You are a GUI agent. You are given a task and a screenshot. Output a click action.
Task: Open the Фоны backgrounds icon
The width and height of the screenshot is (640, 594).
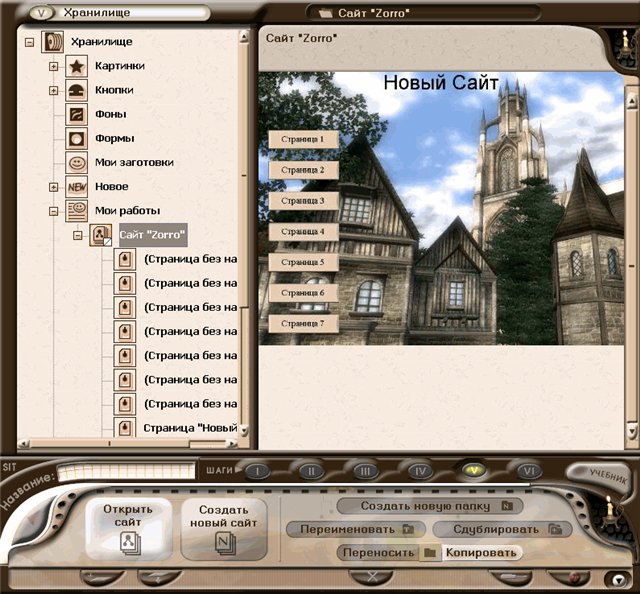76,114
